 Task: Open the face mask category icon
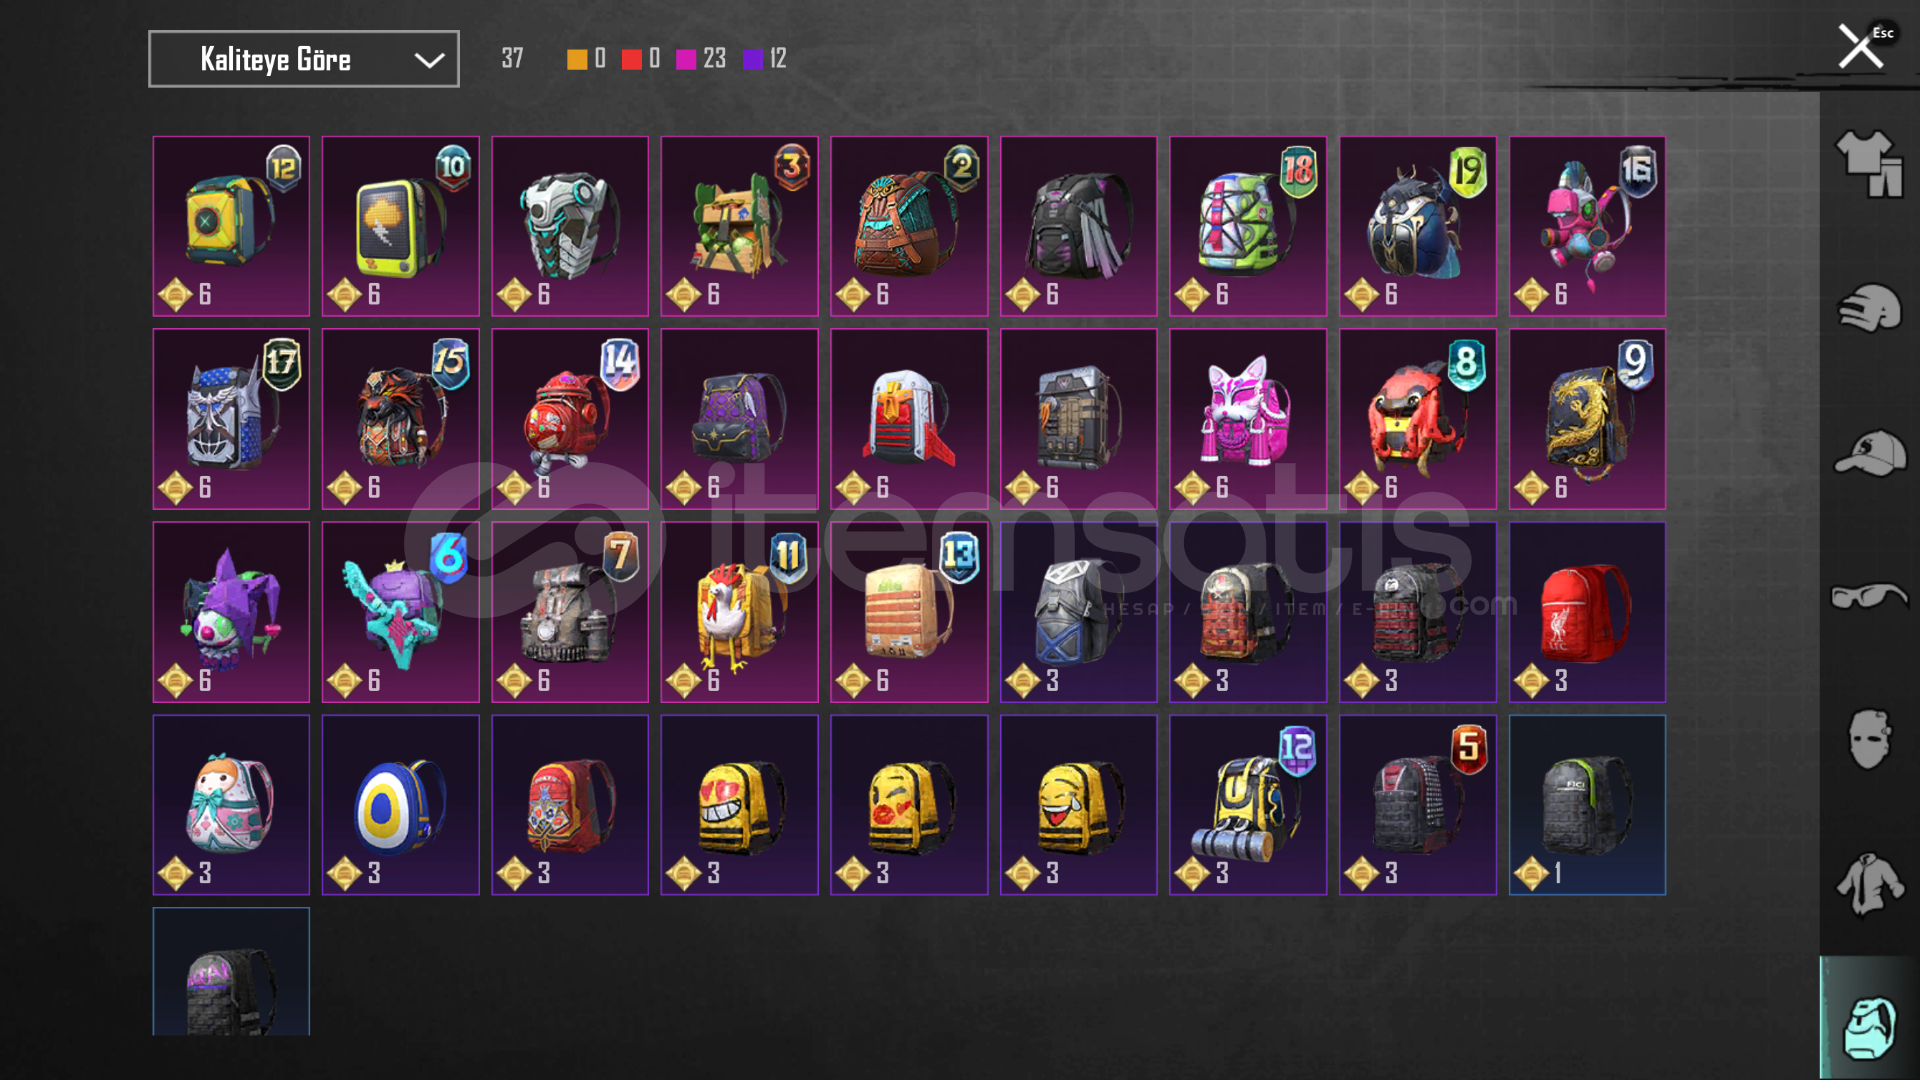1869,740
